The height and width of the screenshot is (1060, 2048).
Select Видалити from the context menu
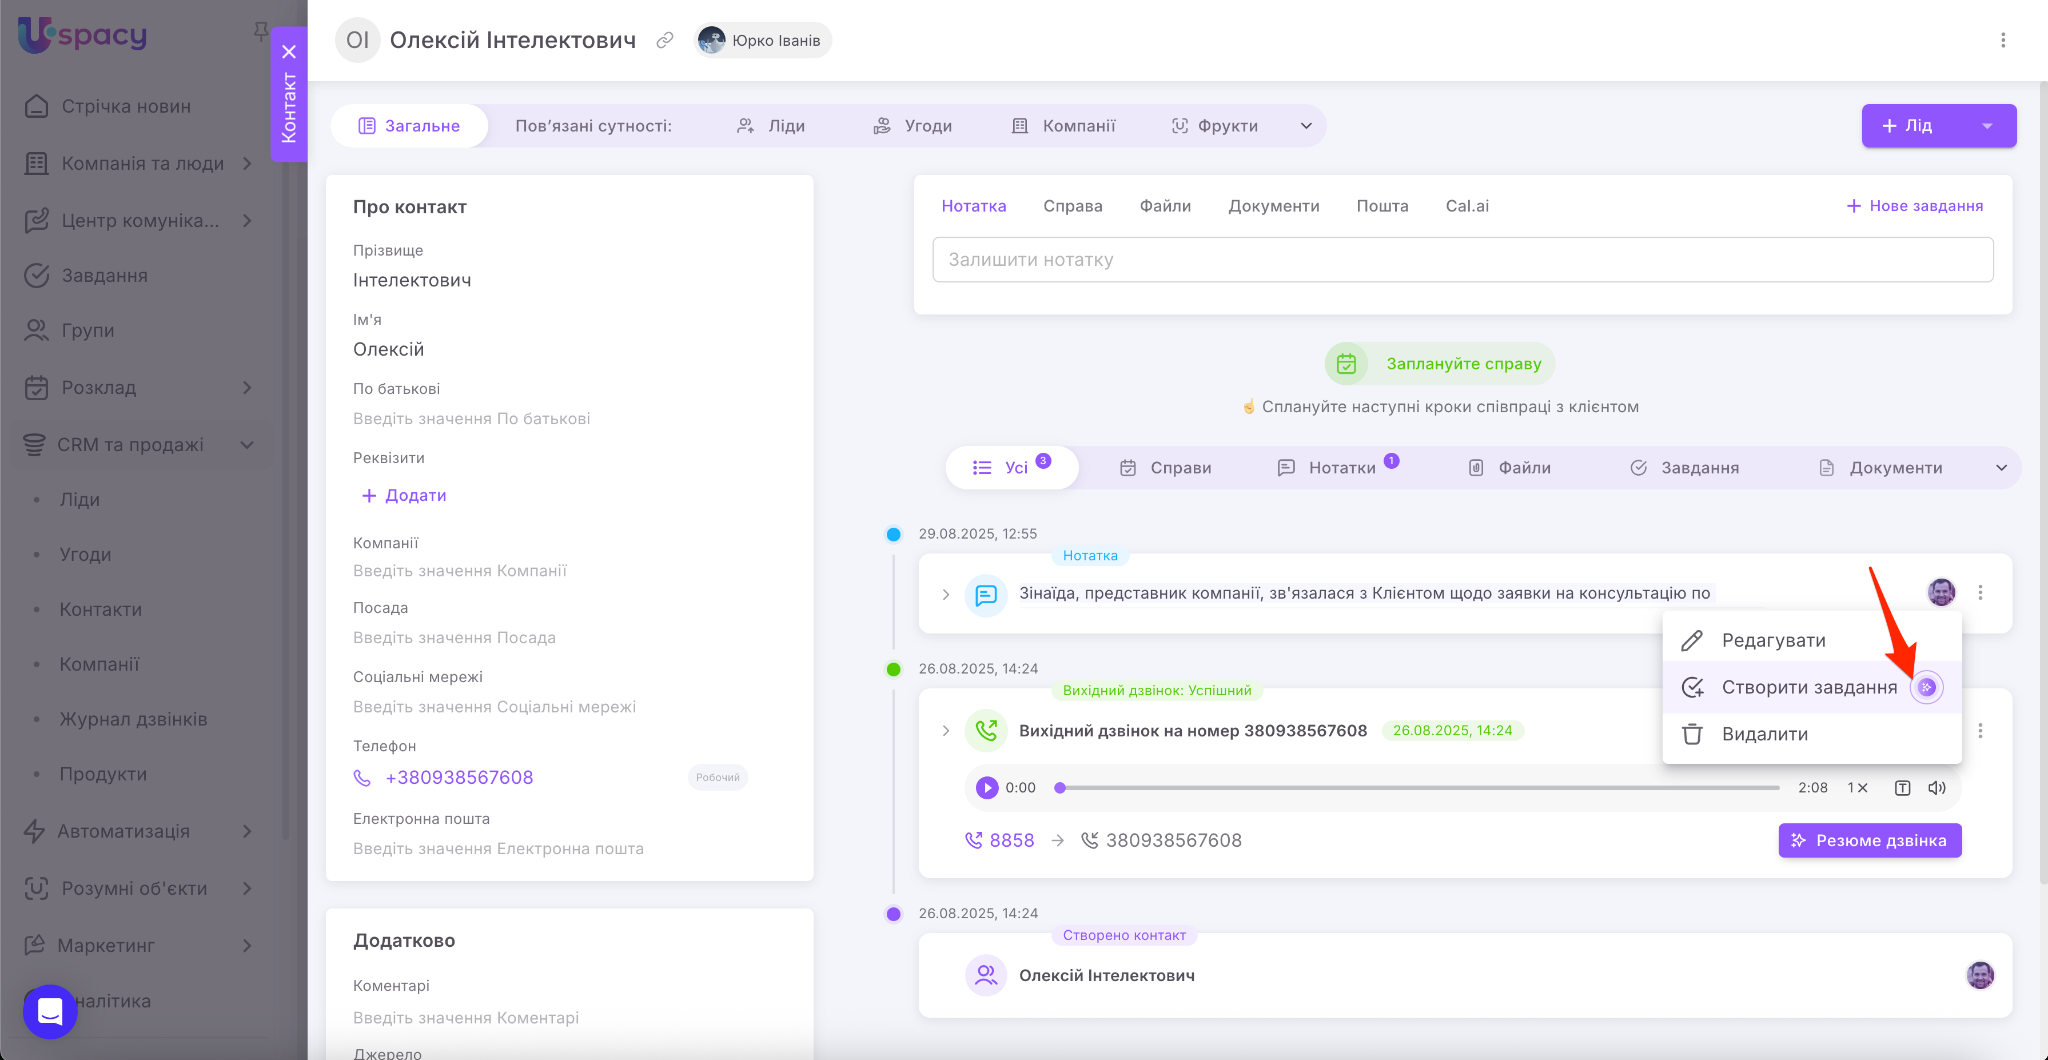coord(1764,734)
